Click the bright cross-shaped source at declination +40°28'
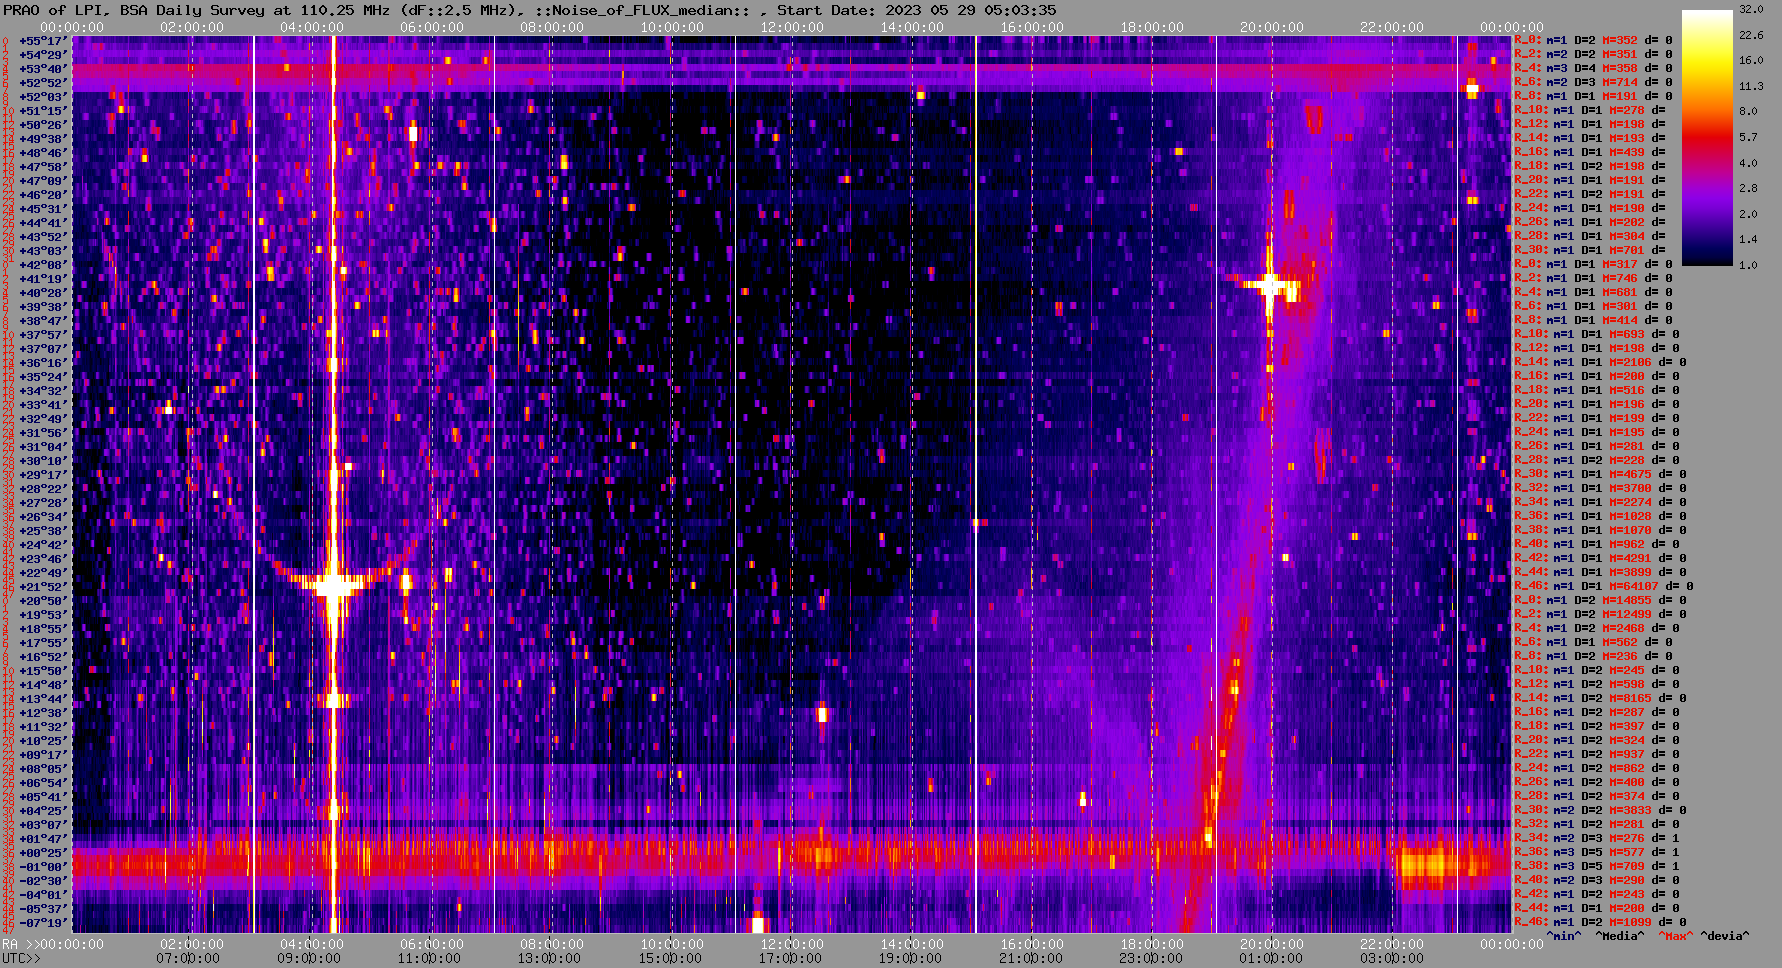The width and height of the screenshot is (1782, 968). point(1270,286)
